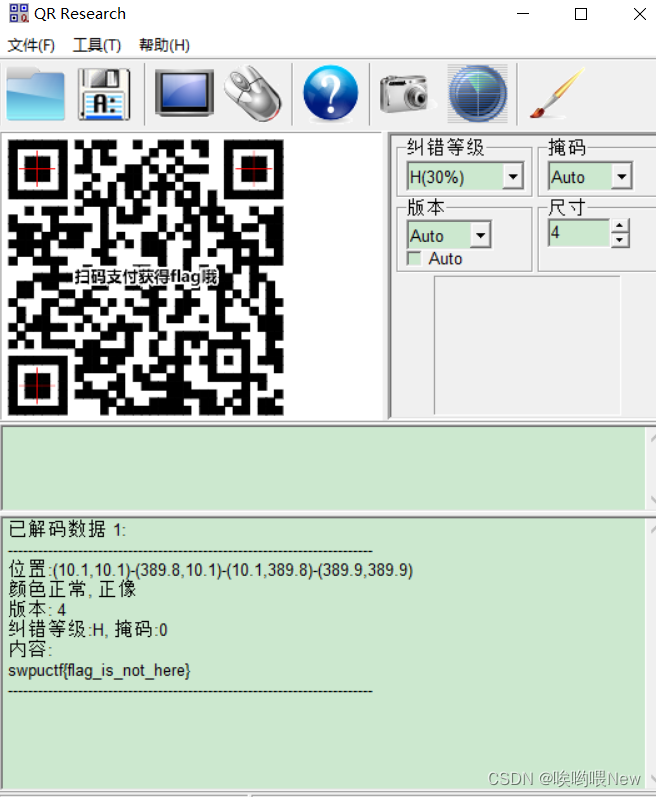This screenshot has height=797, width=656.
Task: Expand the 掩码 Auto dropdown
Action: [622, 177]
